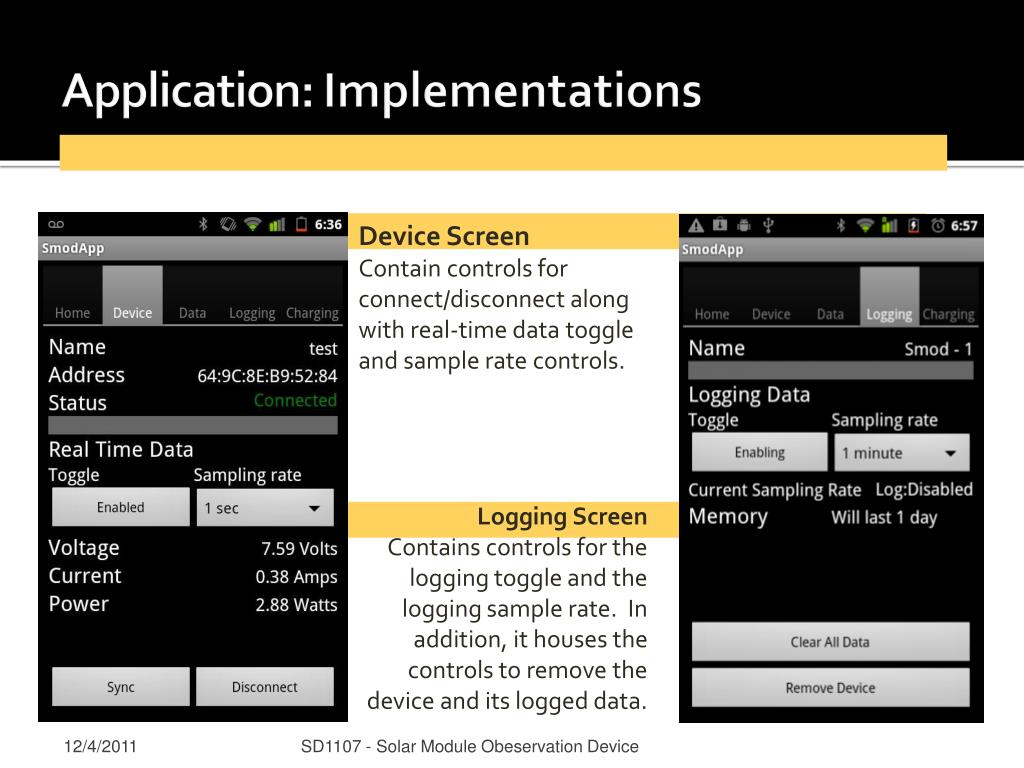This screenshot has width=1024, height=768.
Task: Click the SD1107 footer title text
Action: tap(470, 746)
